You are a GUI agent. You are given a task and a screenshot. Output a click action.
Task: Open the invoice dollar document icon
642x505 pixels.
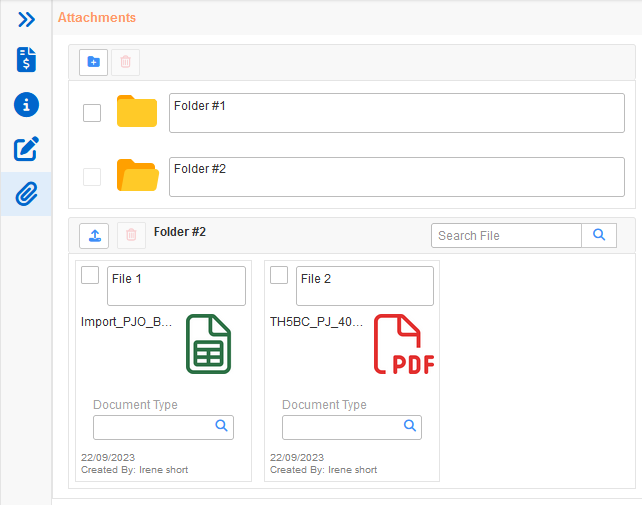click(x=26, y=60)
